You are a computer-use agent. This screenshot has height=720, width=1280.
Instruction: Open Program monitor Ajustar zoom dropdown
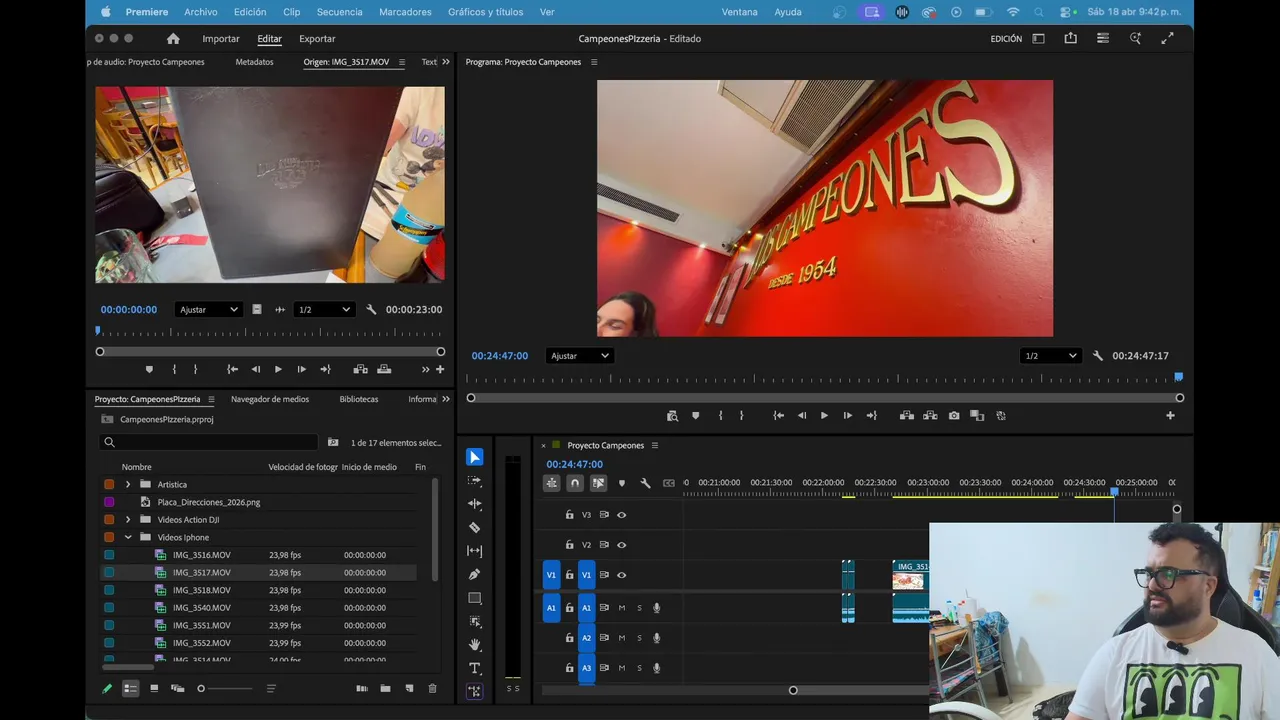point(579,356)
